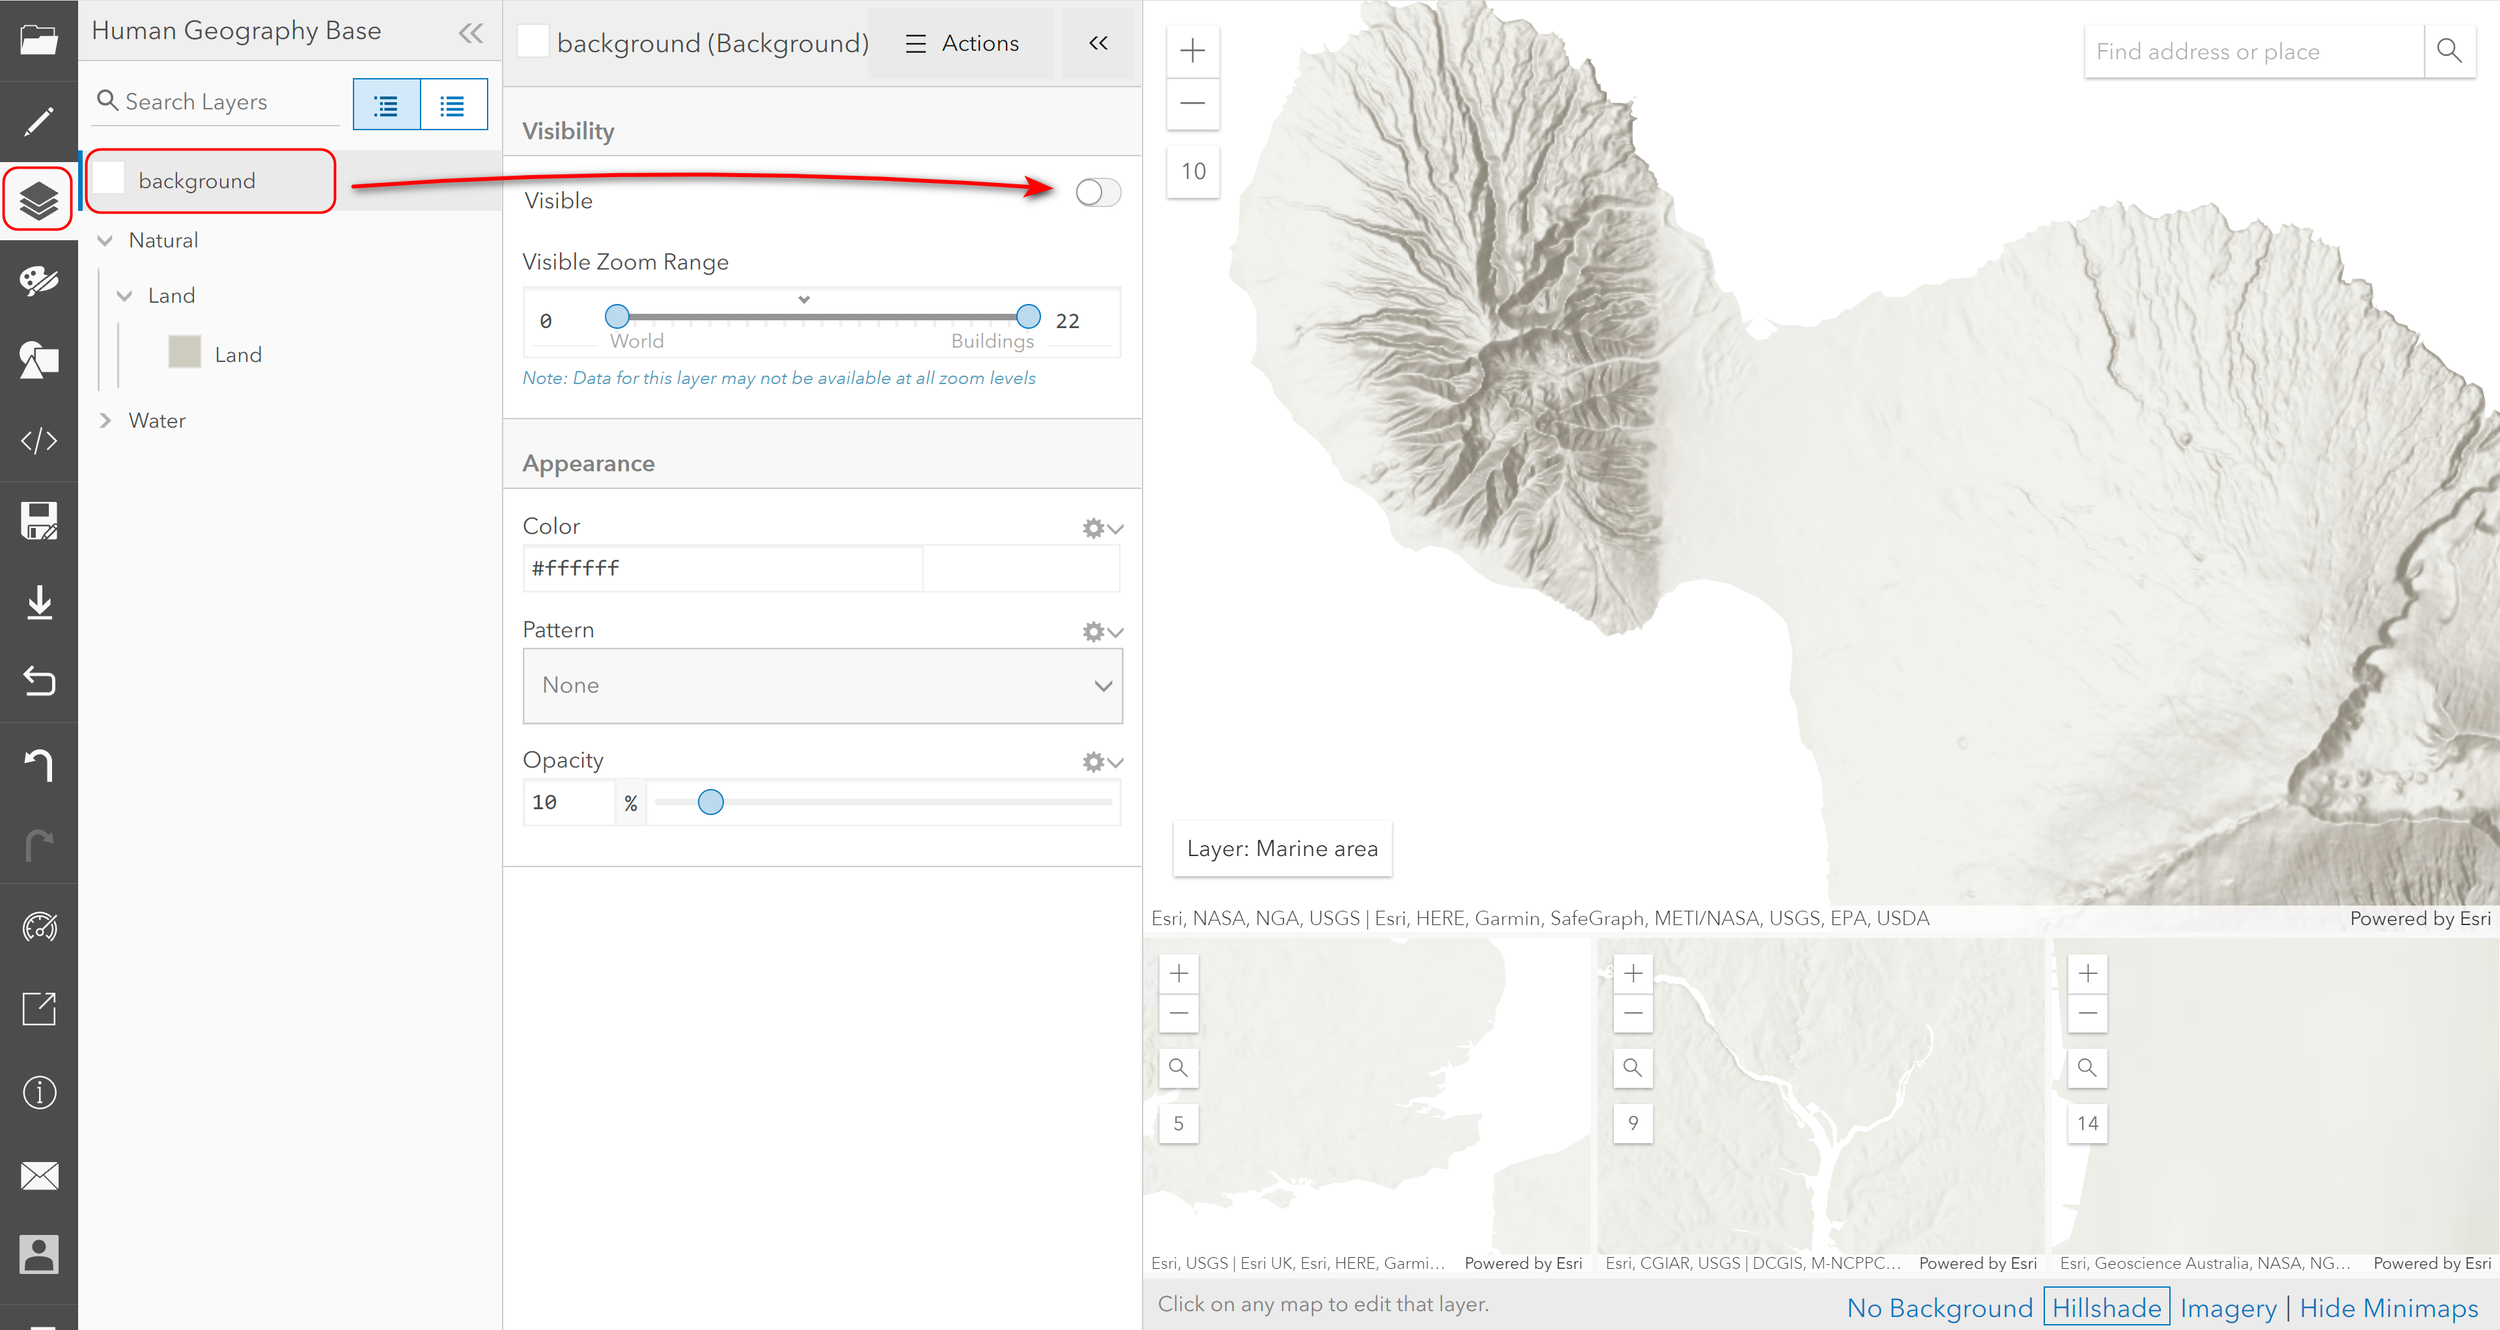The height and width of the screenshot is (1330, 2500).
Task: Click the redo curved arrow icon
Action: (39, 844)
